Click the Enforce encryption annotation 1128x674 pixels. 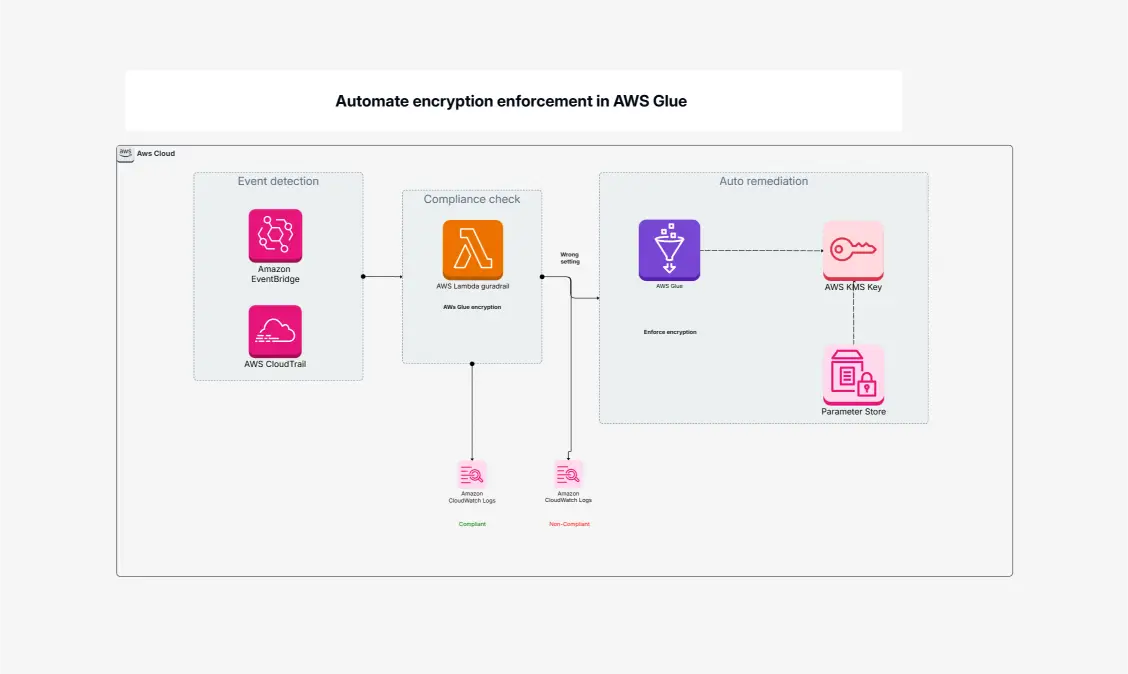point(668,332)
